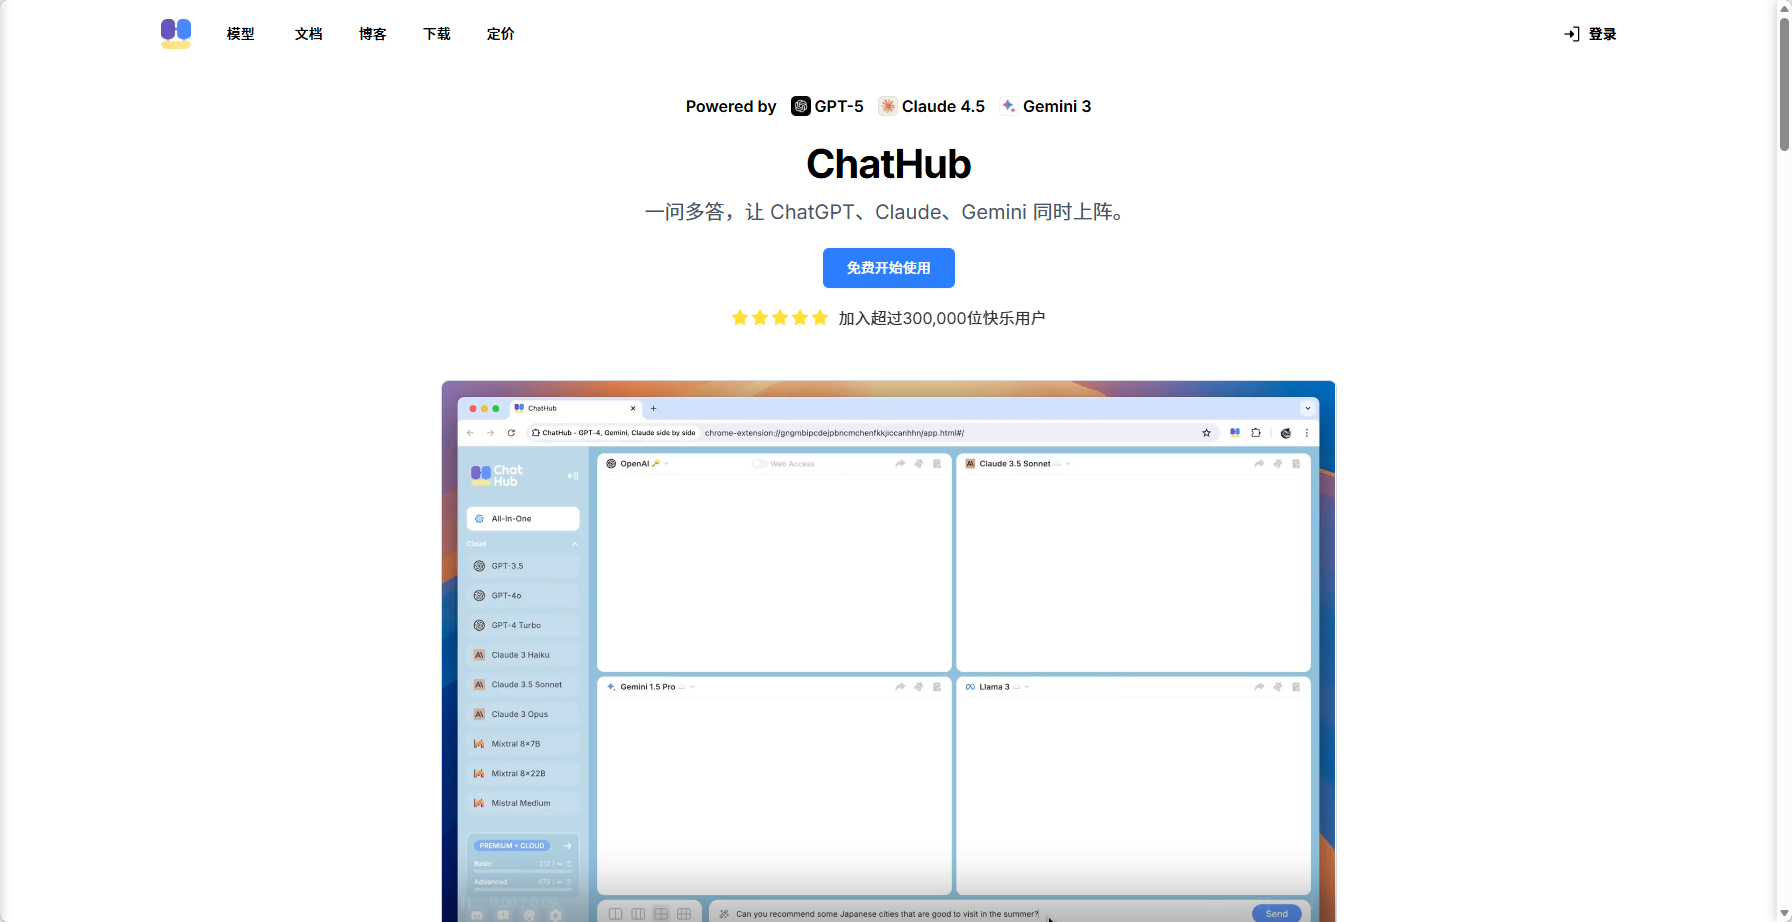Select the two-column layout icon in demo
The image size is (1792, 922).
(615, 914)
